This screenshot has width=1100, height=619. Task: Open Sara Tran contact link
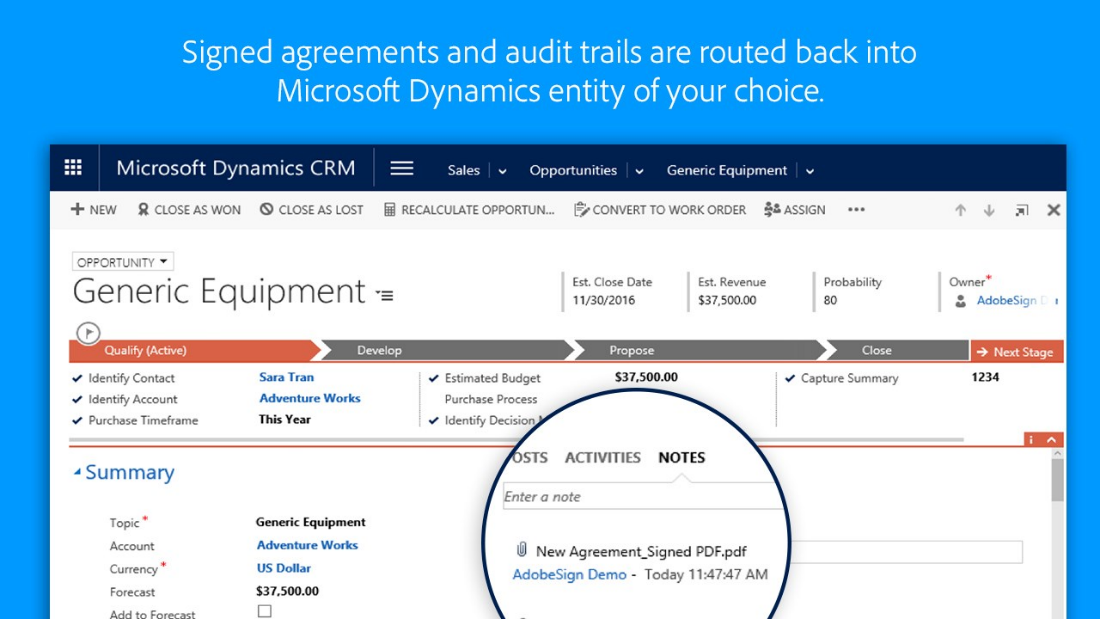pyautogui.click(x=286, y=377)
